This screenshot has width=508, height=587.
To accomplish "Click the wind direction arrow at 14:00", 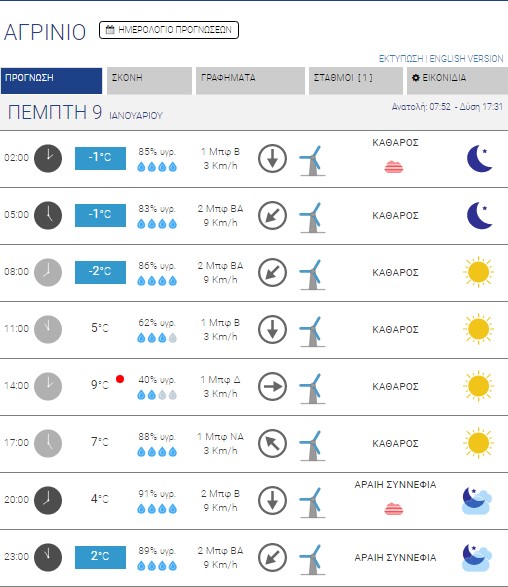I will [273, 386].
